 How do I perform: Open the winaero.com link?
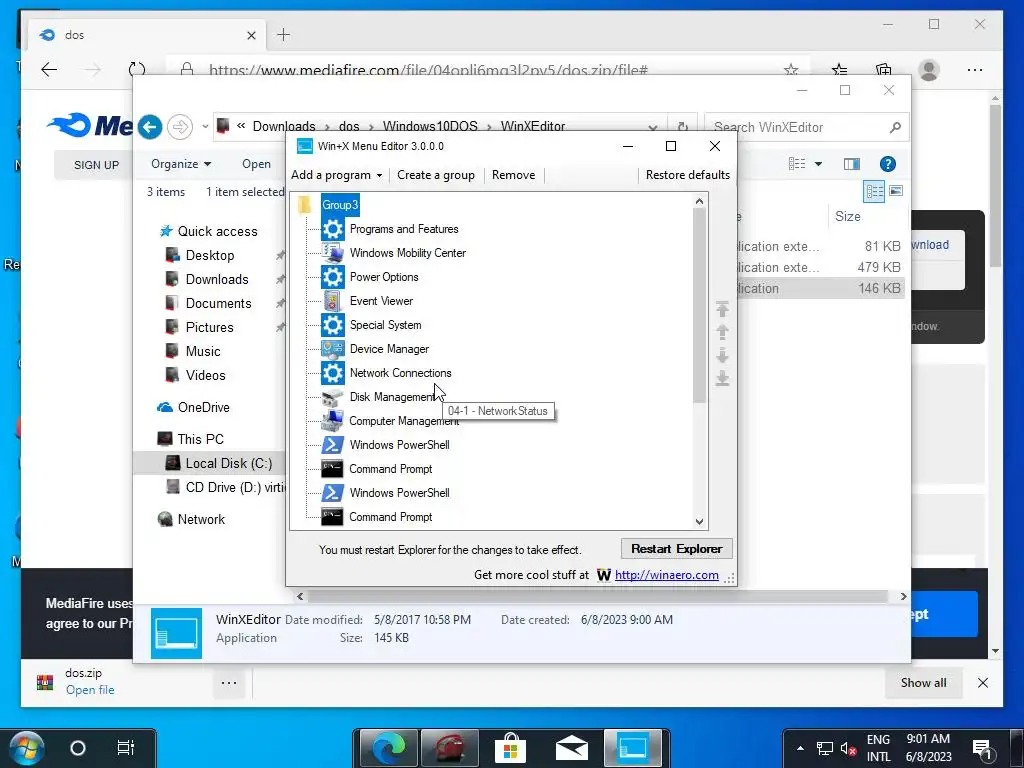click(x=667, y=575)
